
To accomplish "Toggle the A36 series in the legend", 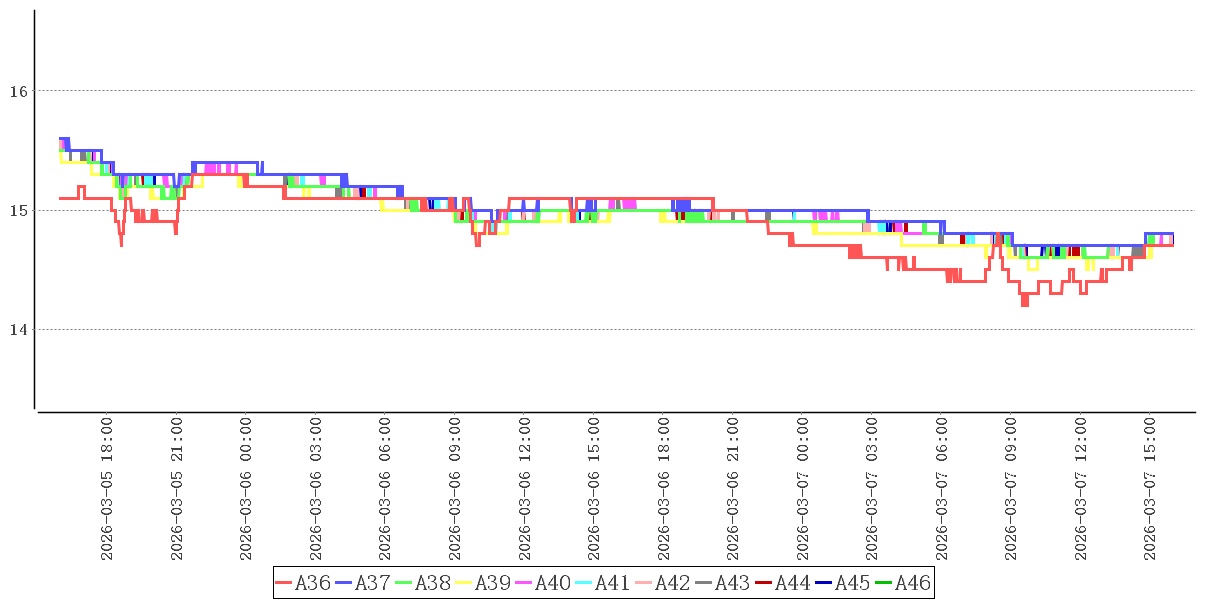I will [x=303, y=583].
